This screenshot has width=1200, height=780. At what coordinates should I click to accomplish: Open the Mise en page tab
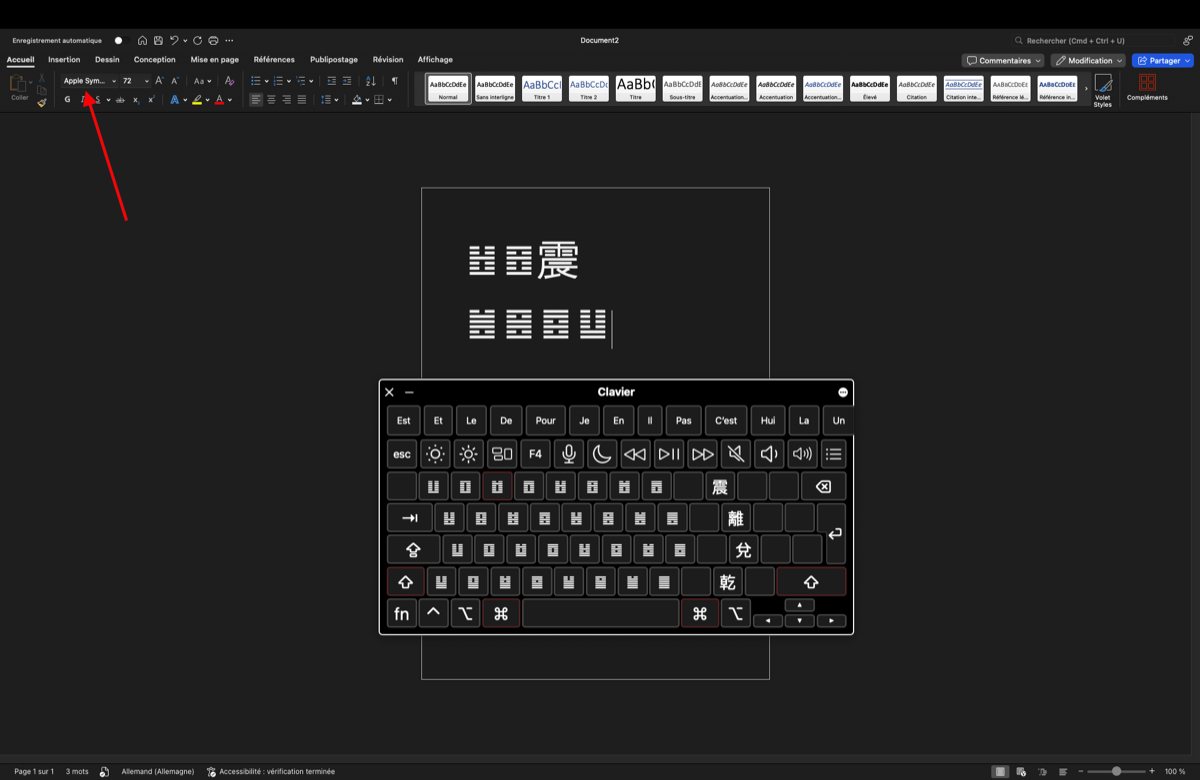[215, 60]
